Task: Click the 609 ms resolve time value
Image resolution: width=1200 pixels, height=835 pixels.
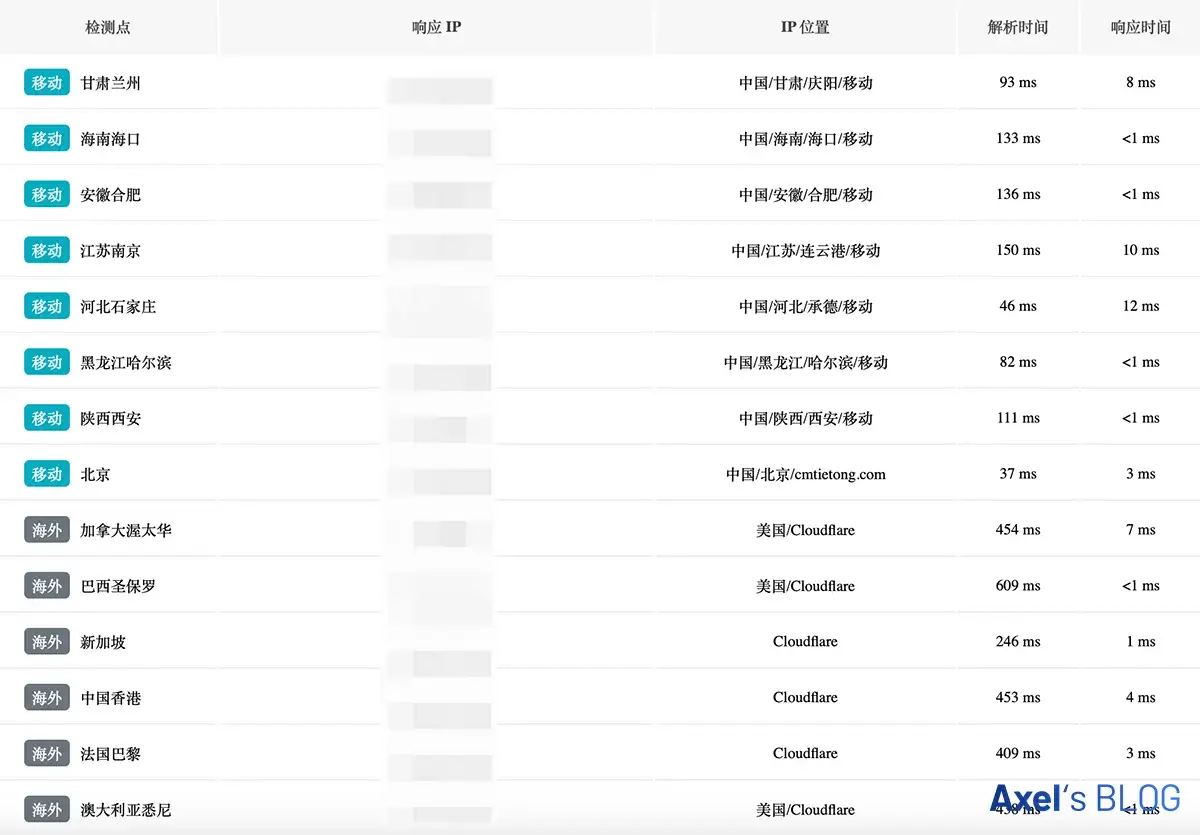Action: click(1018, 586)
